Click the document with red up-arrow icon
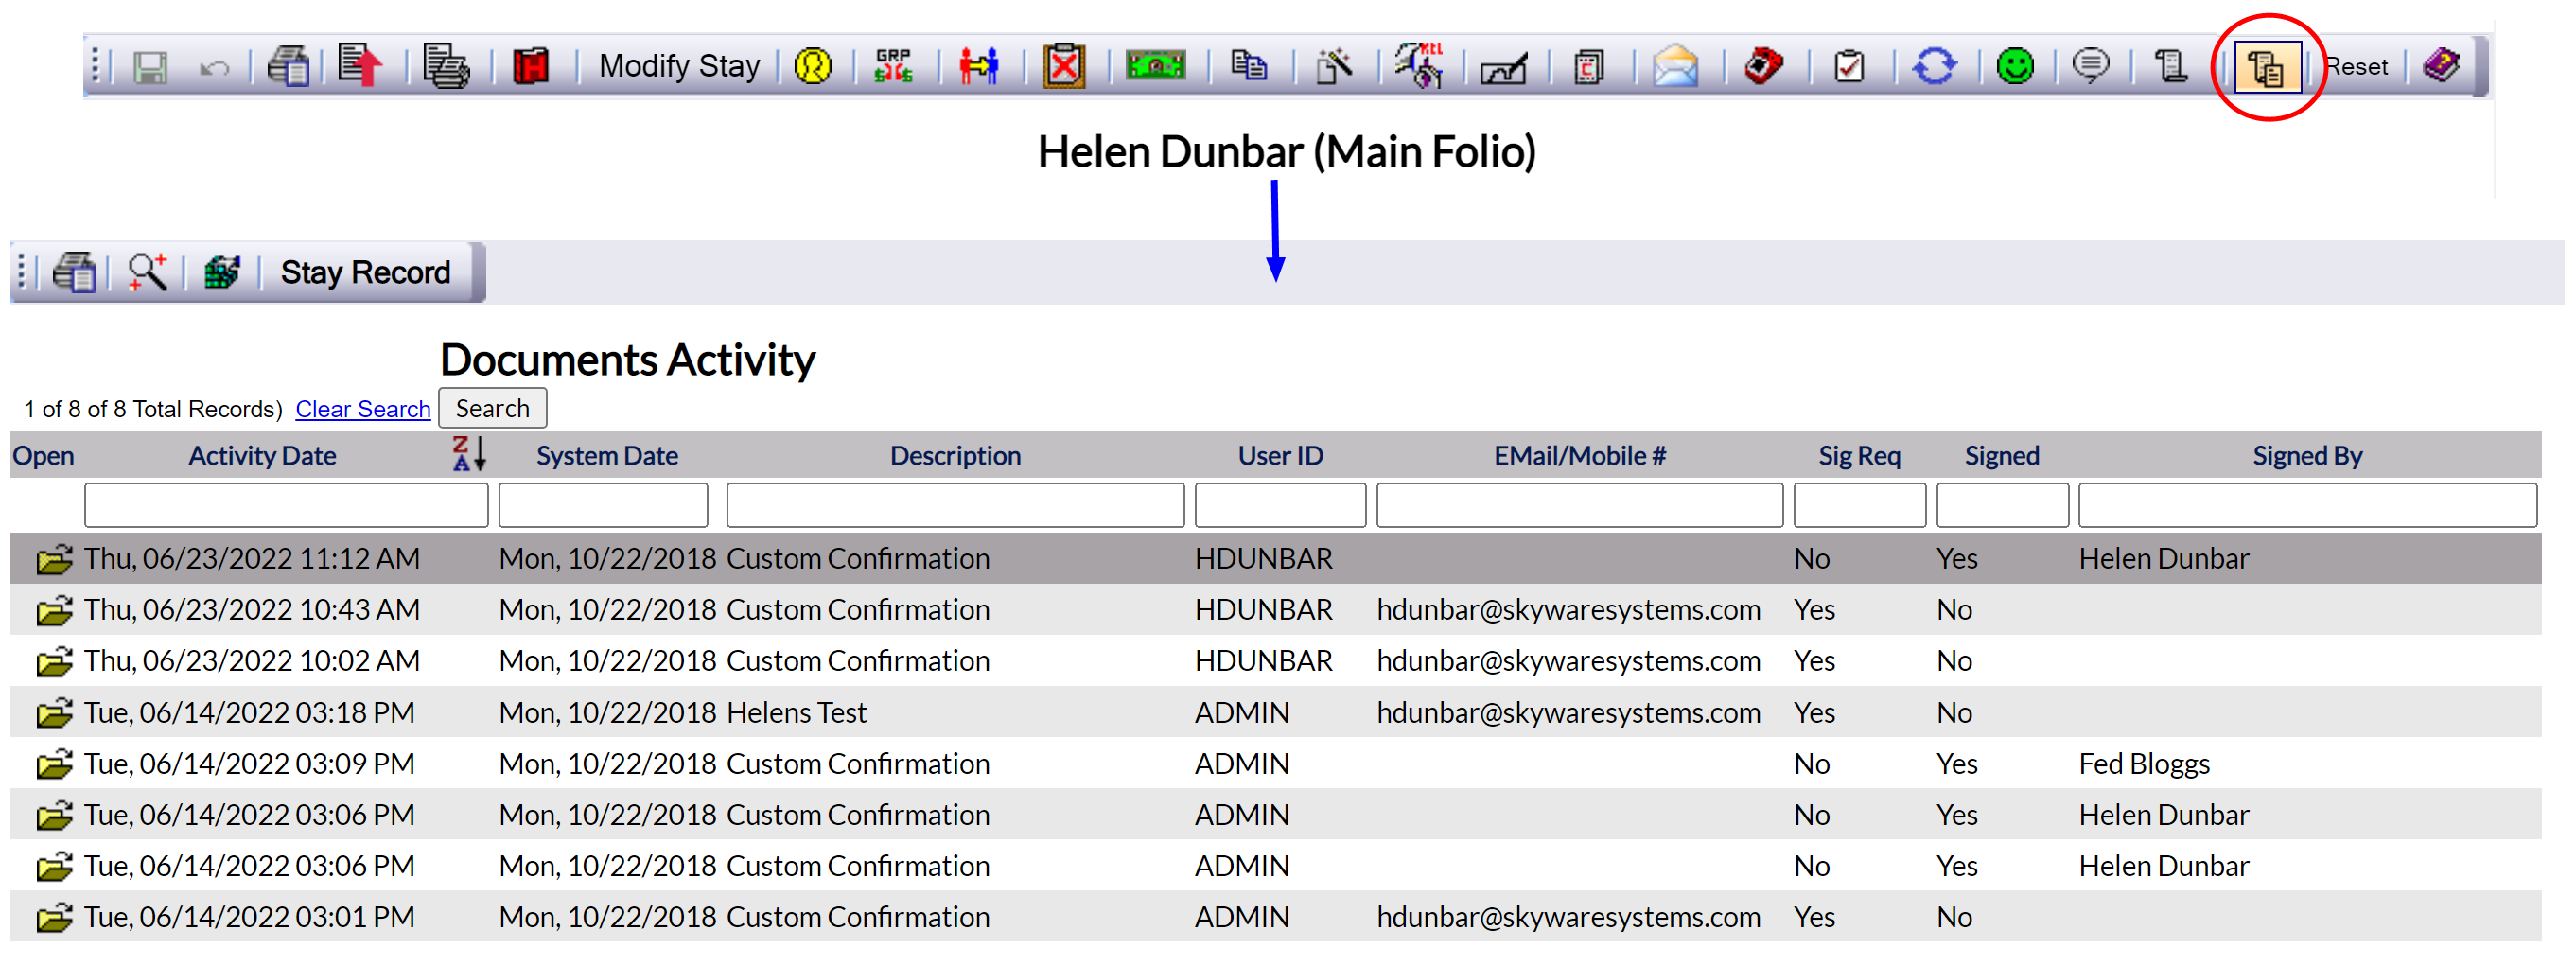 (x=361, y=66)
